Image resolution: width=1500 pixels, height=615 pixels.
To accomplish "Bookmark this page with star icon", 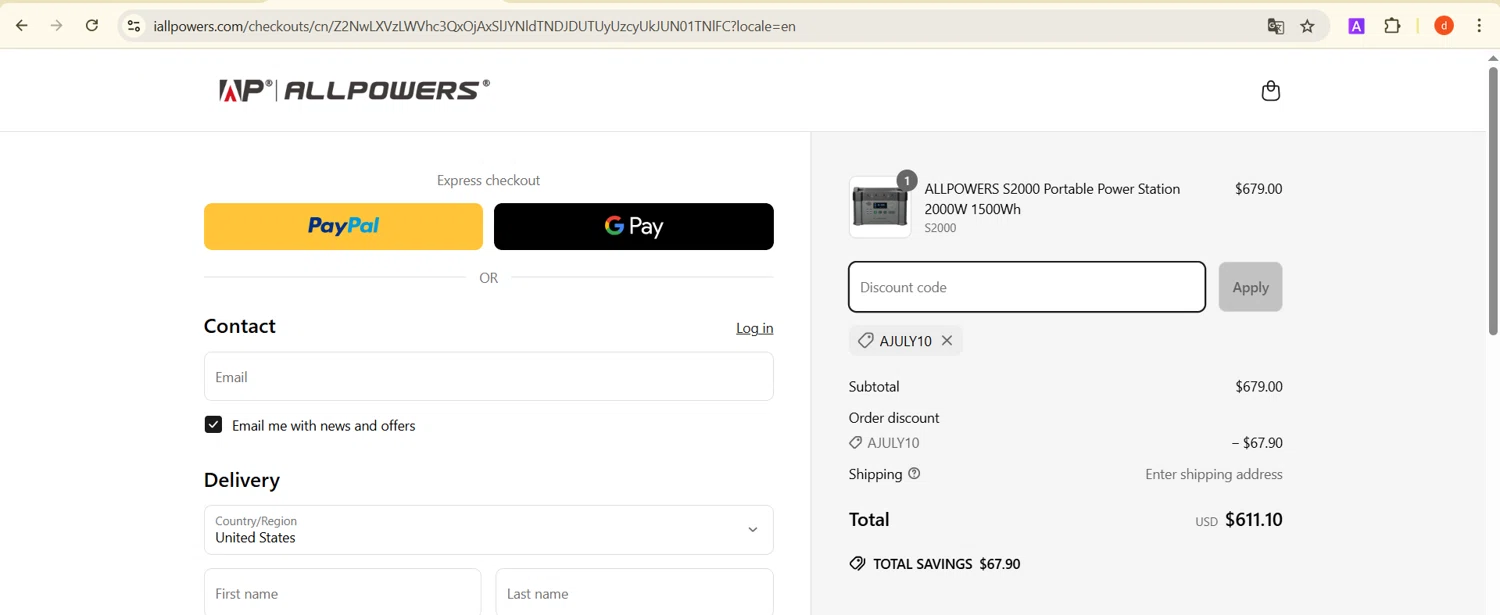I will (x=1308, y=27).
